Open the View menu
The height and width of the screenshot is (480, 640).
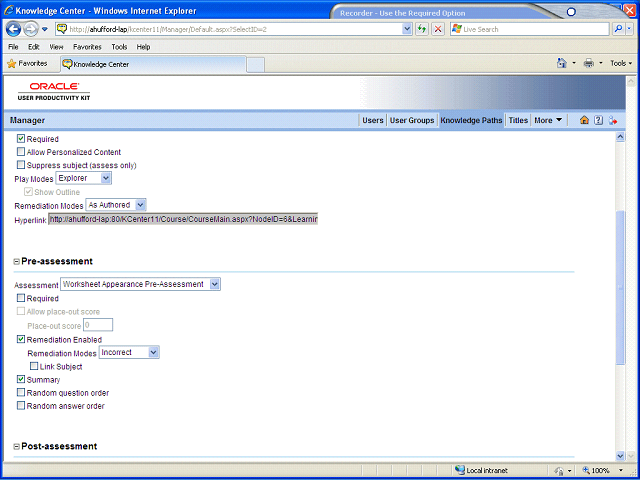(56, 47)
